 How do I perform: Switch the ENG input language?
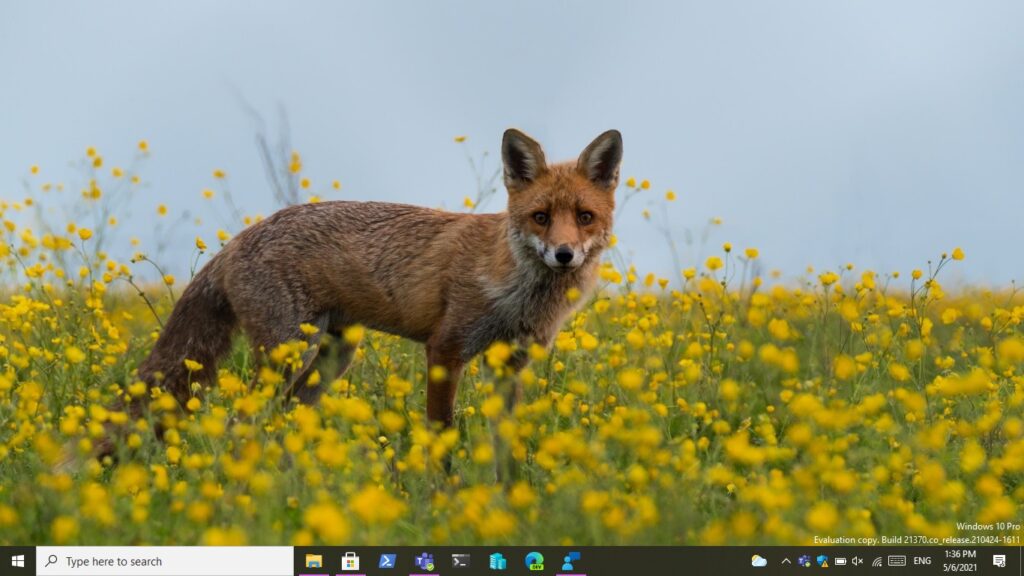[x=922, y=561]
